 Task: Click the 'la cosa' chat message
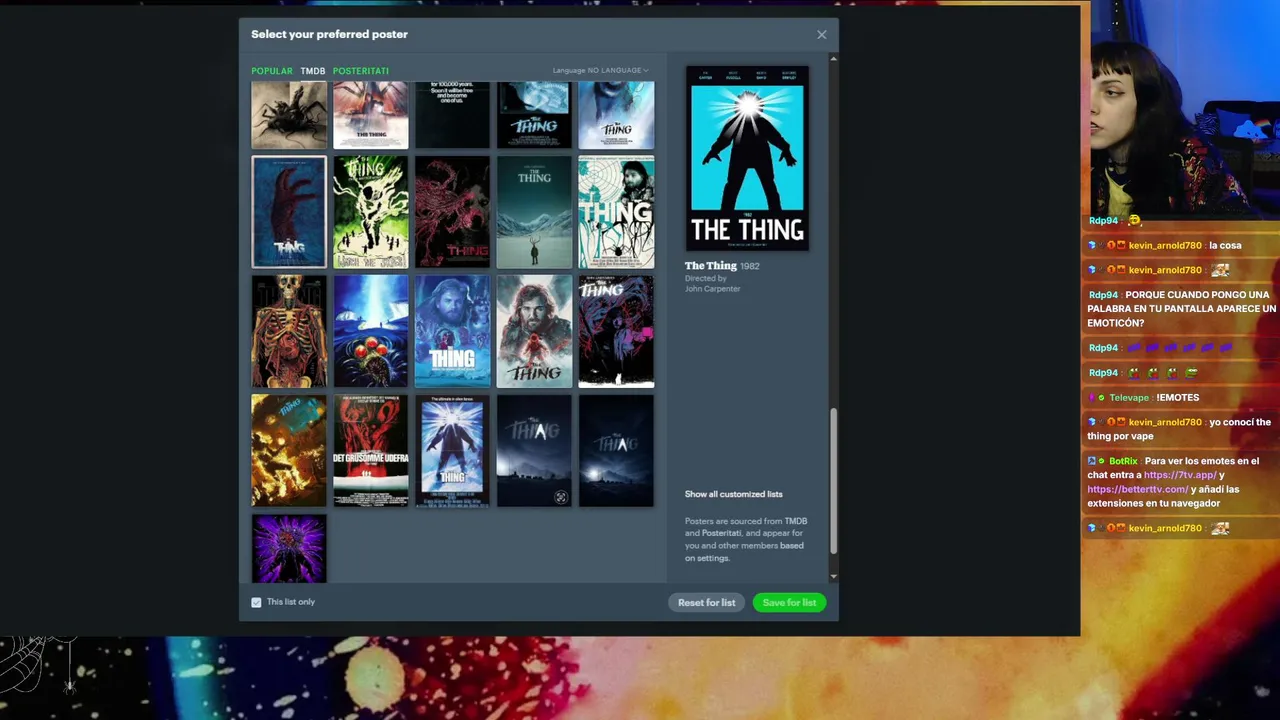[x=1225, y=246]
